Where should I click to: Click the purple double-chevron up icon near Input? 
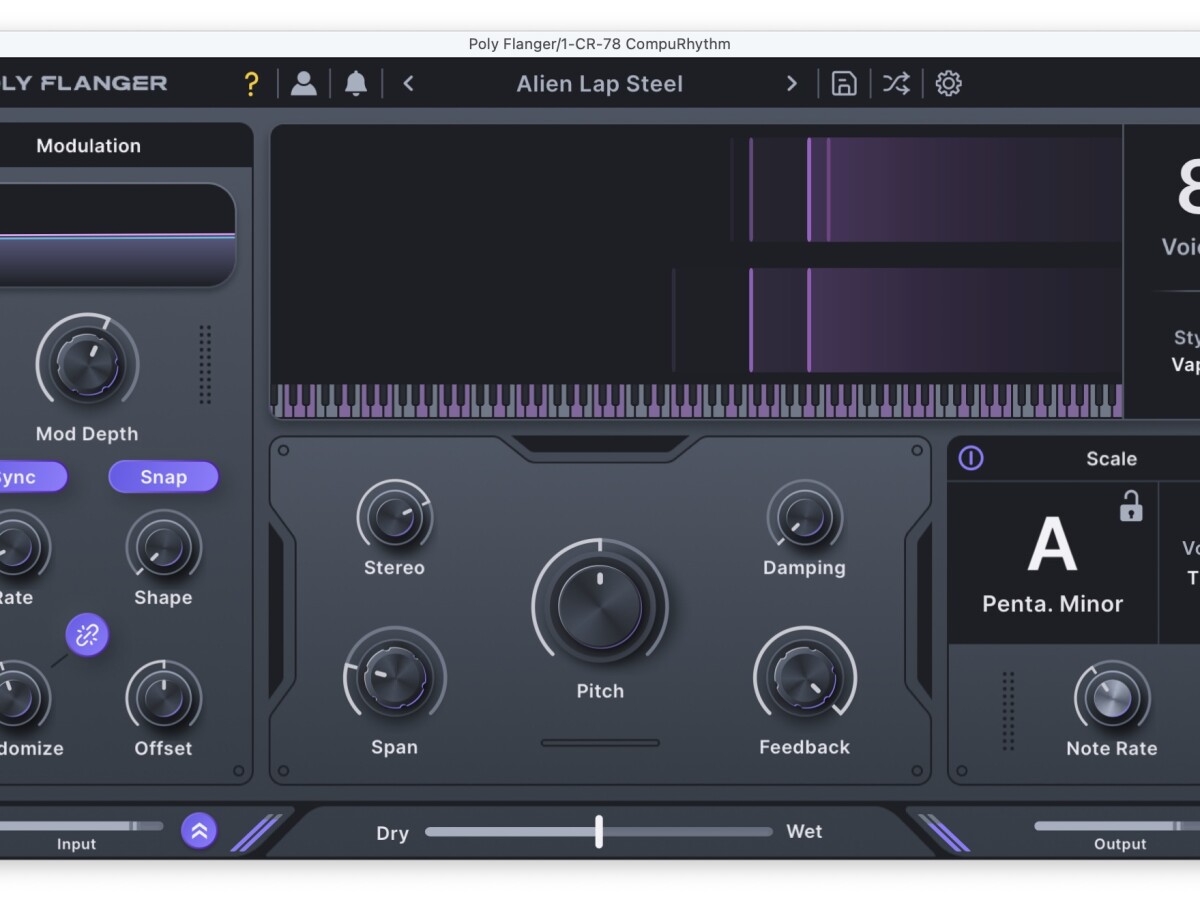pos(199,830)
